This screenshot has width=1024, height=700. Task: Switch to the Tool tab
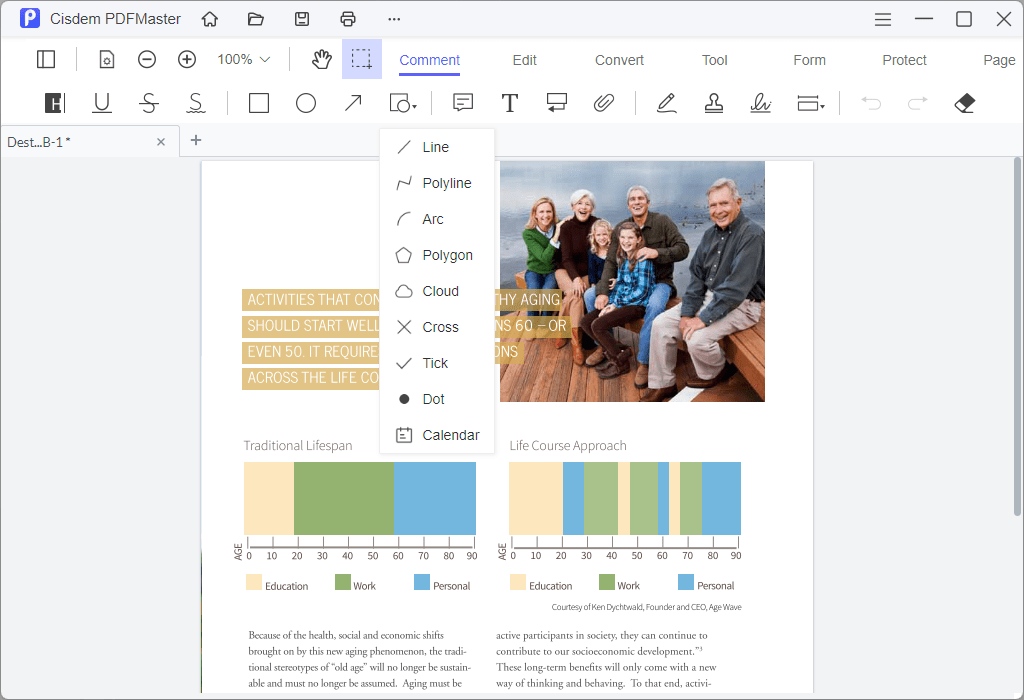click(x=714, y=60)
